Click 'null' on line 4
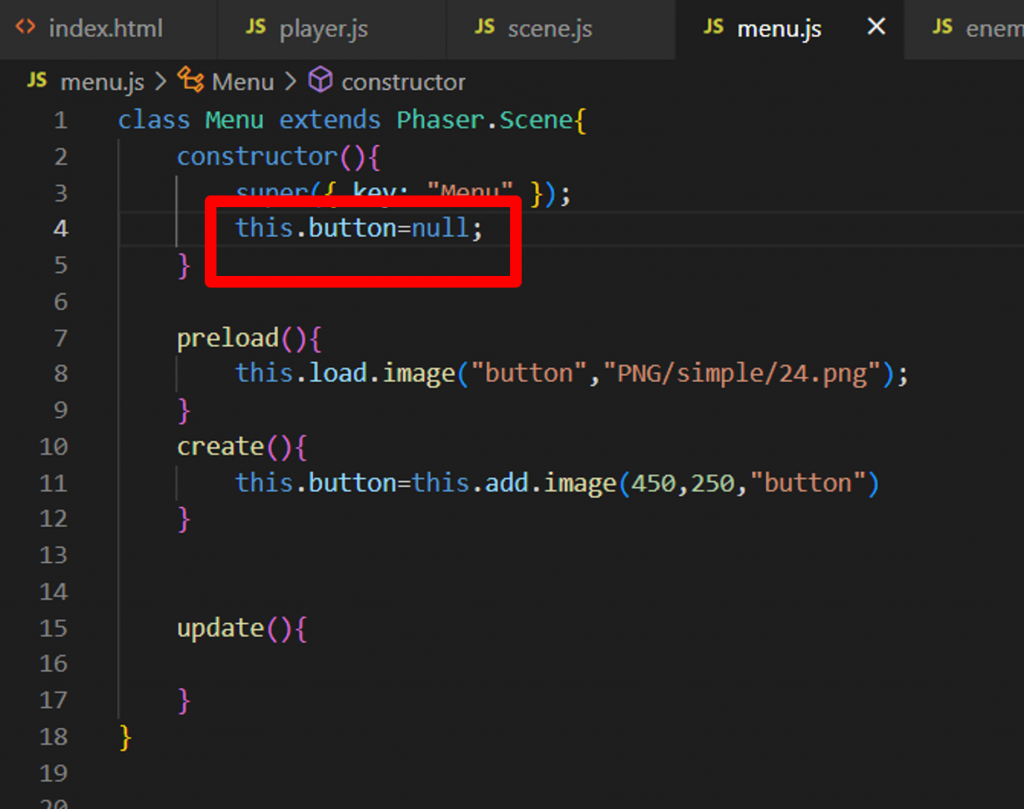Screen dimensions: 1024x809 click(x=440, y=229)
